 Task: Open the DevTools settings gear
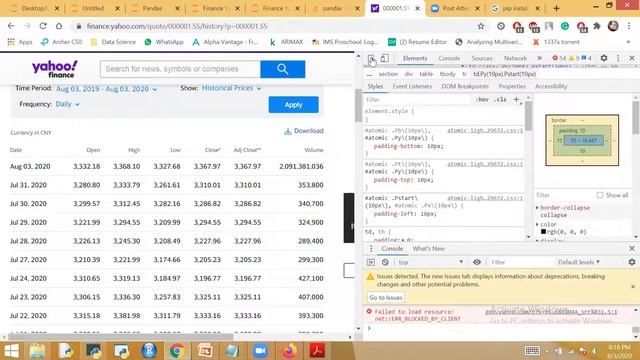click(604, 58)
